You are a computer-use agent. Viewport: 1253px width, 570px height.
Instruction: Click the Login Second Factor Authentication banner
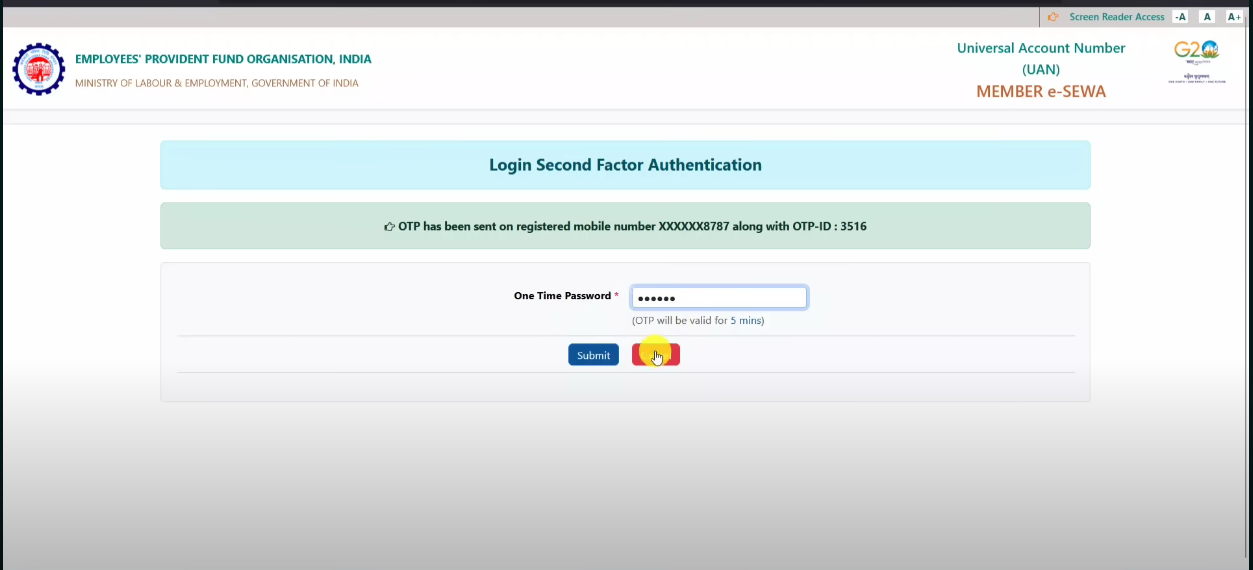[x=625, y=165]
